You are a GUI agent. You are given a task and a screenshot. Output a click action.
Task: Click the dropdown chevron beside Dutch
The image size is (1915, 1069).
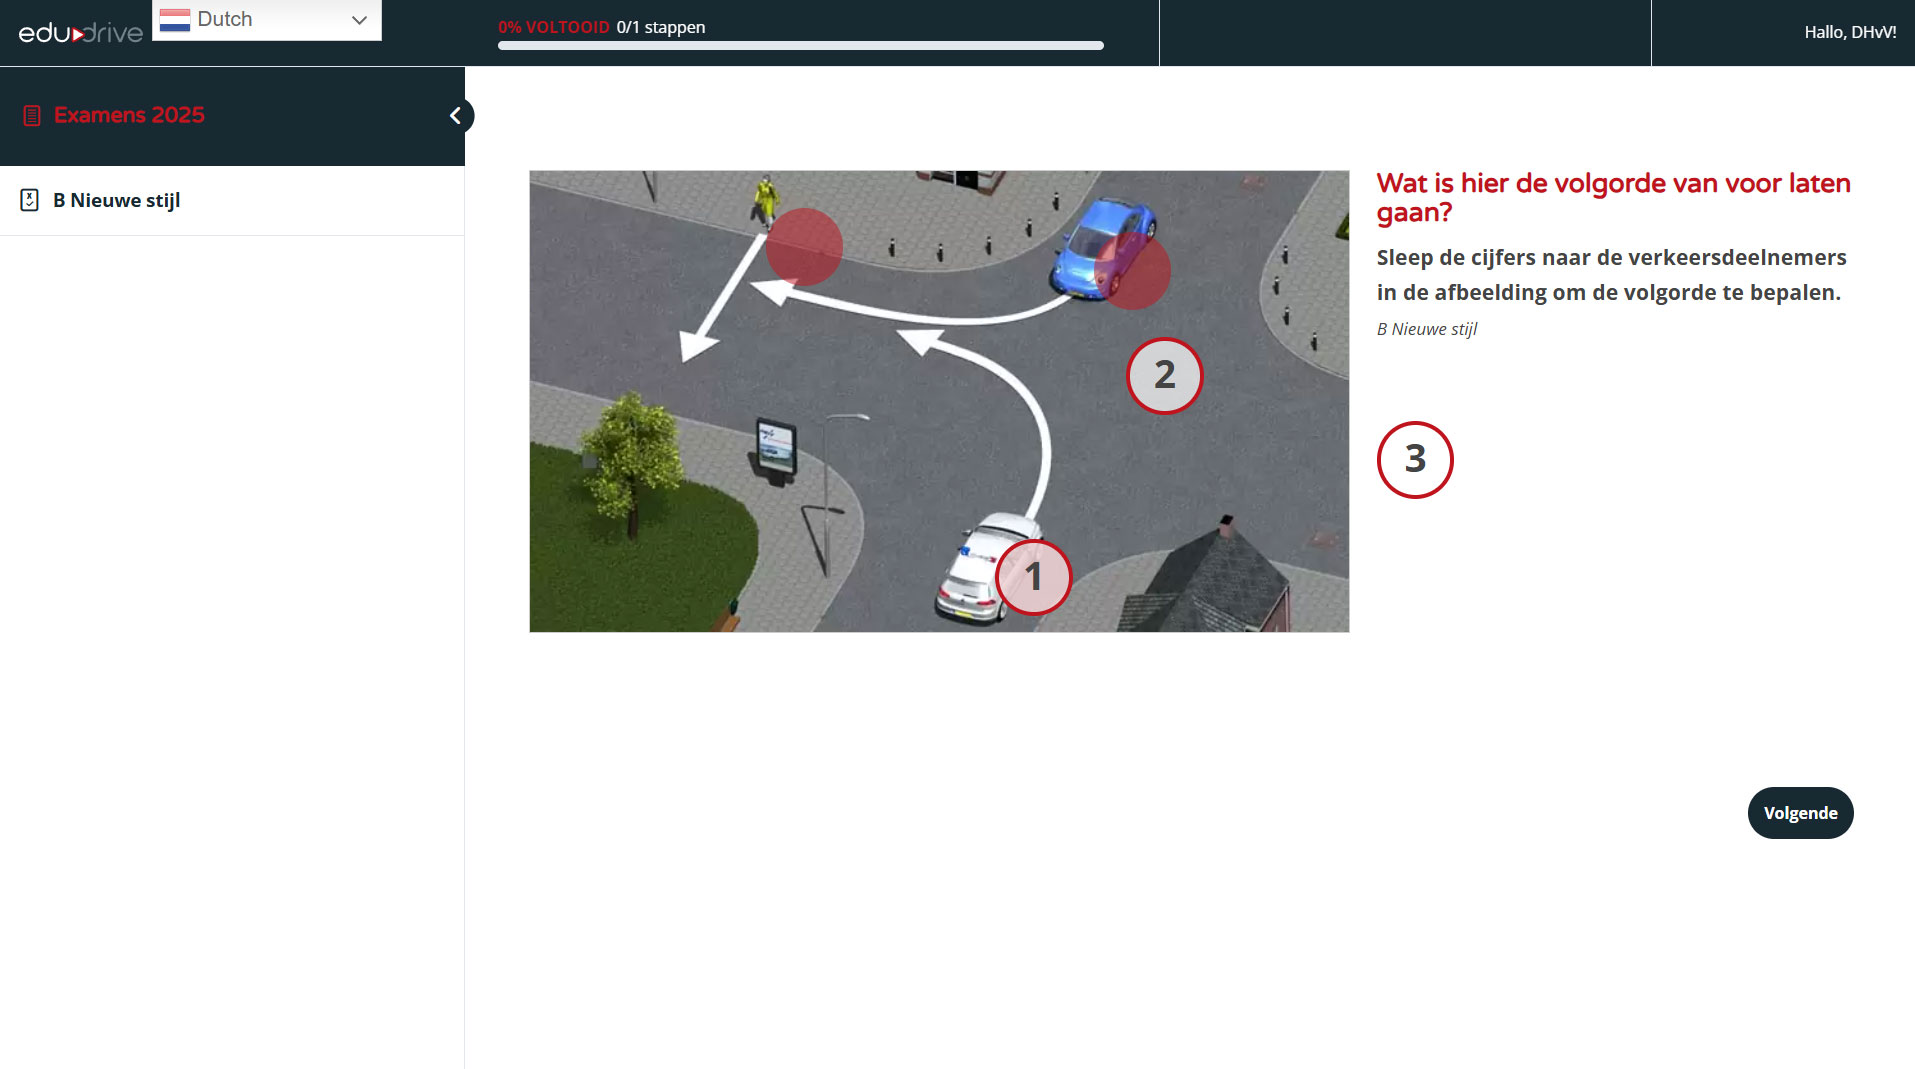pyautogui.click(x=359, y=20)
